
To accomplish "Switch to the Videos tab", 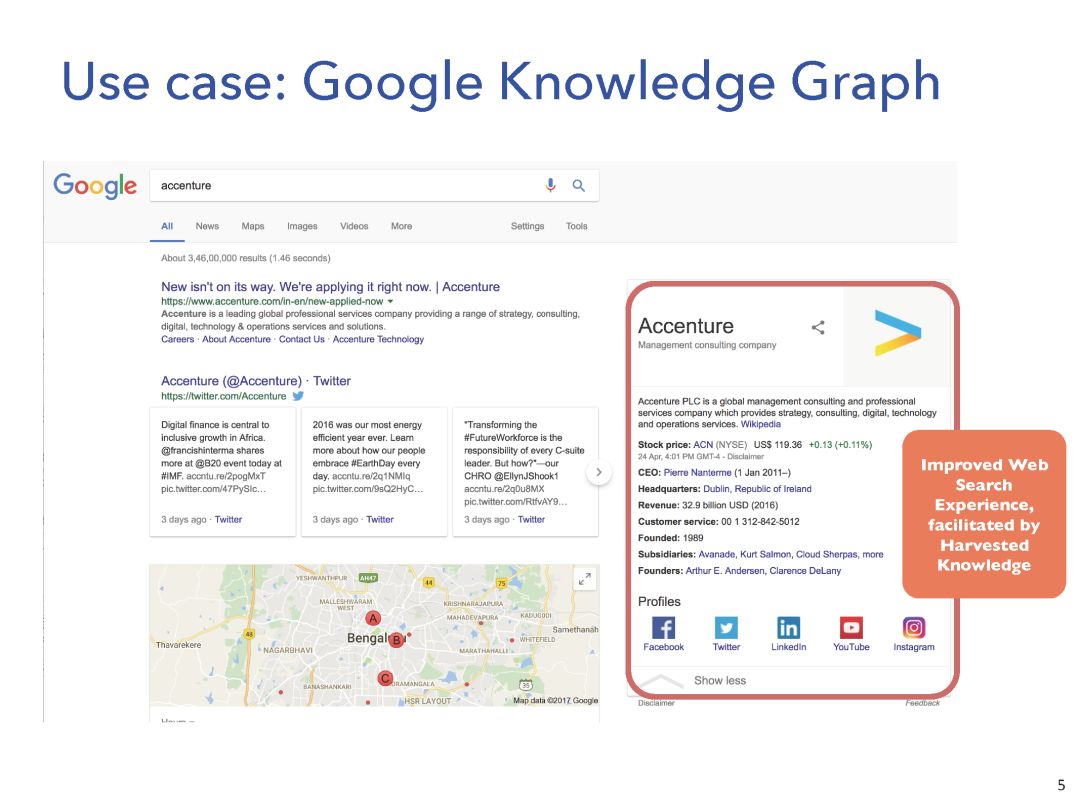I will 354,226.
